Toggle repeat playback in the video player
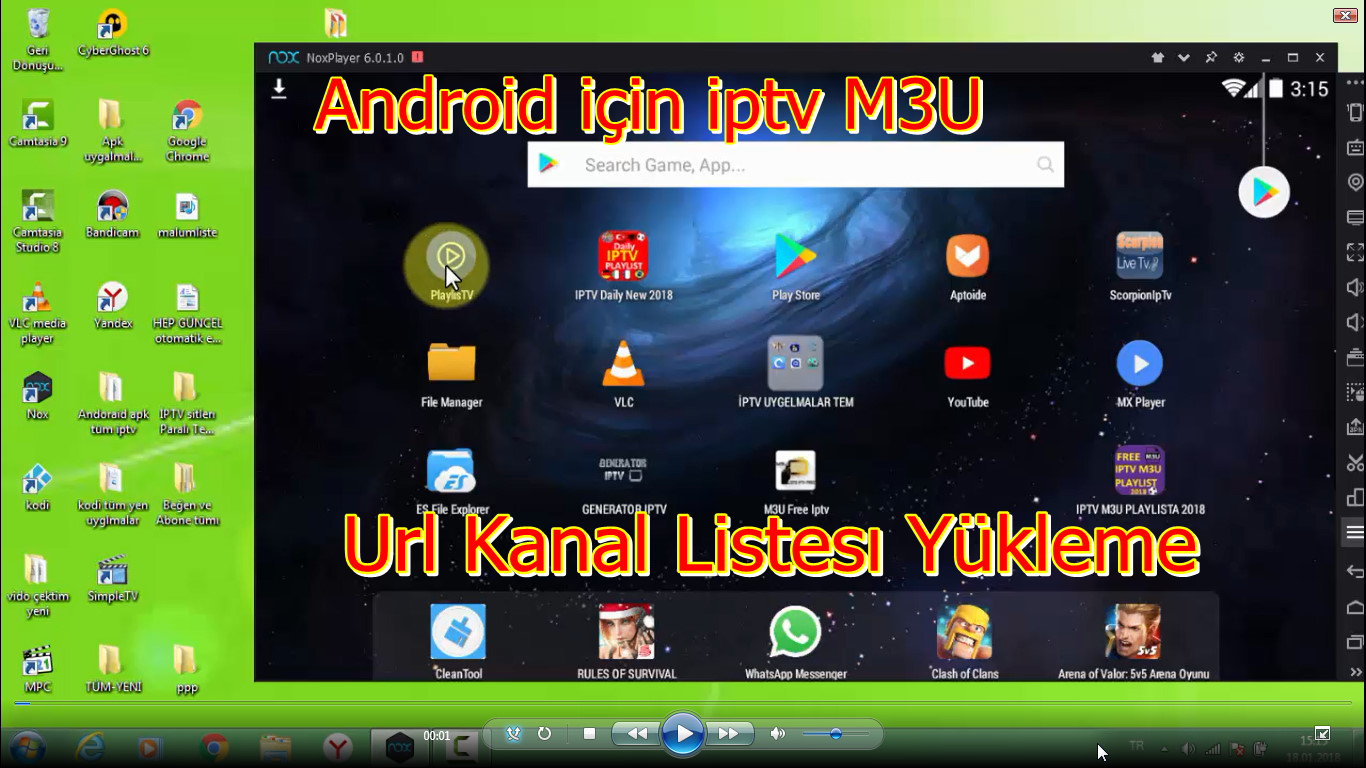 543,733
